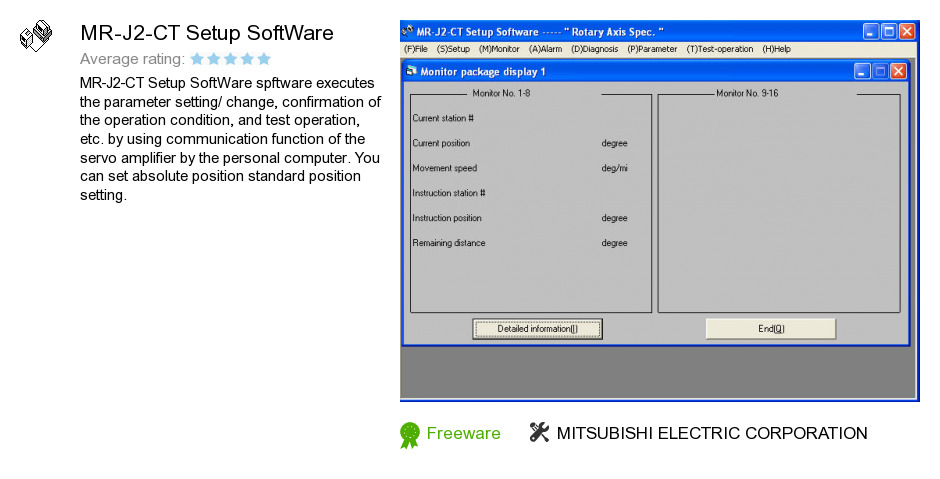The image size is (940, 479).
Task: Click the first rating star
Action: click(197, 59)
